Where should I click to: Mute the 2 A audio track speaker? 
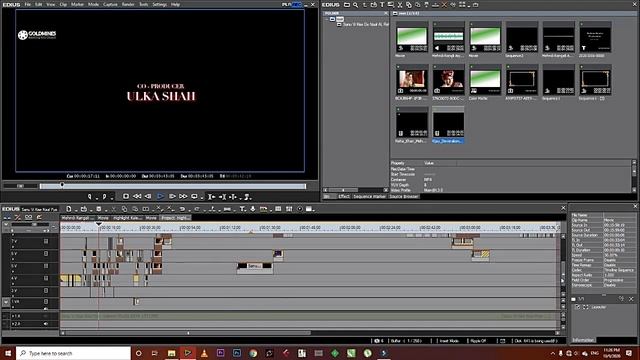coord(46,324)
